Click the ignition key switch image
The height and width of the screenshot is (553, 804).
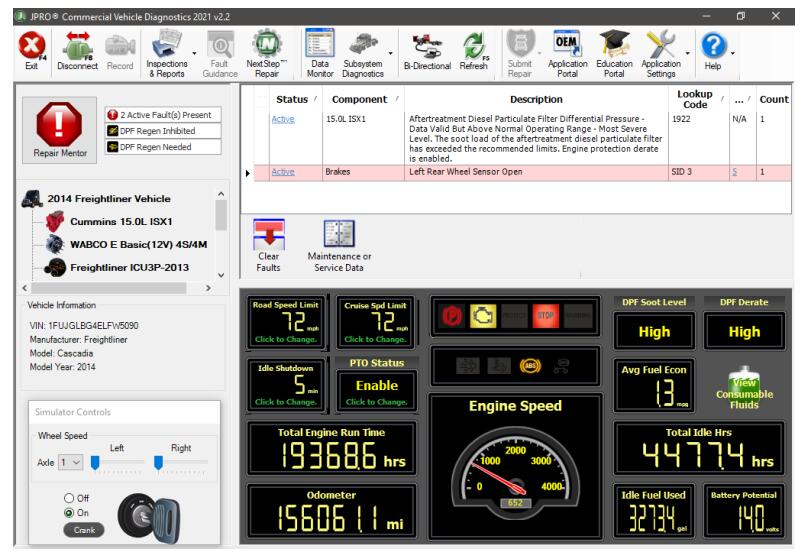149,518
